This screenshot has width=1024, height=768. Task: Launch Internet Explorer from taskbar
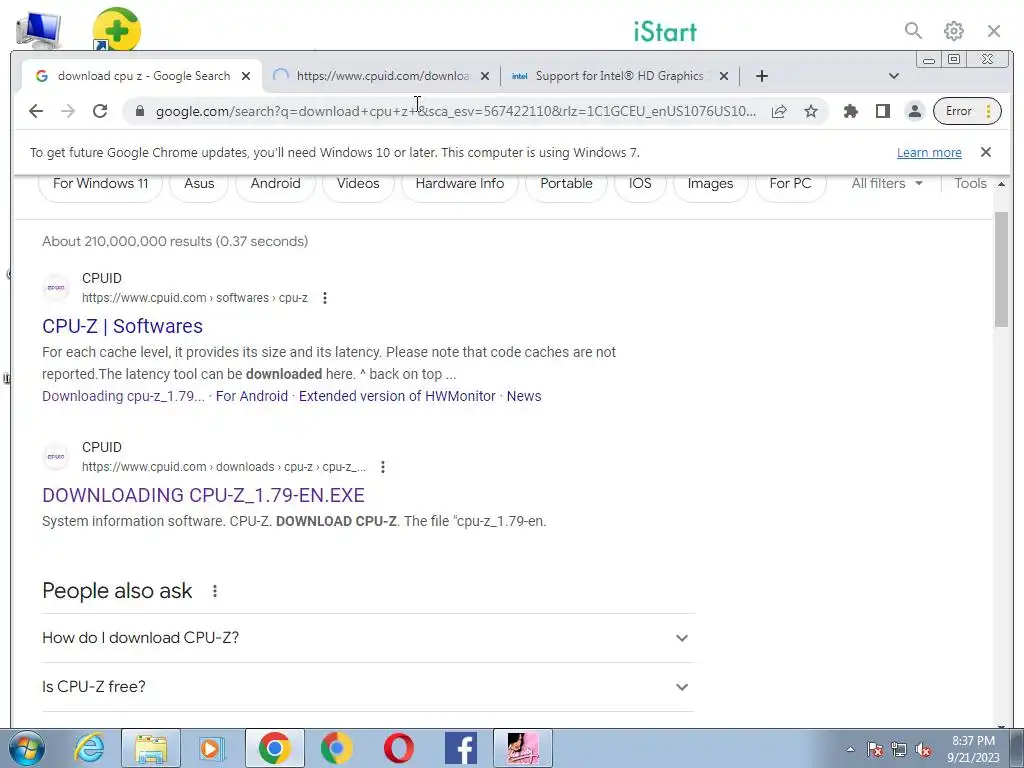tap(89, 748)
